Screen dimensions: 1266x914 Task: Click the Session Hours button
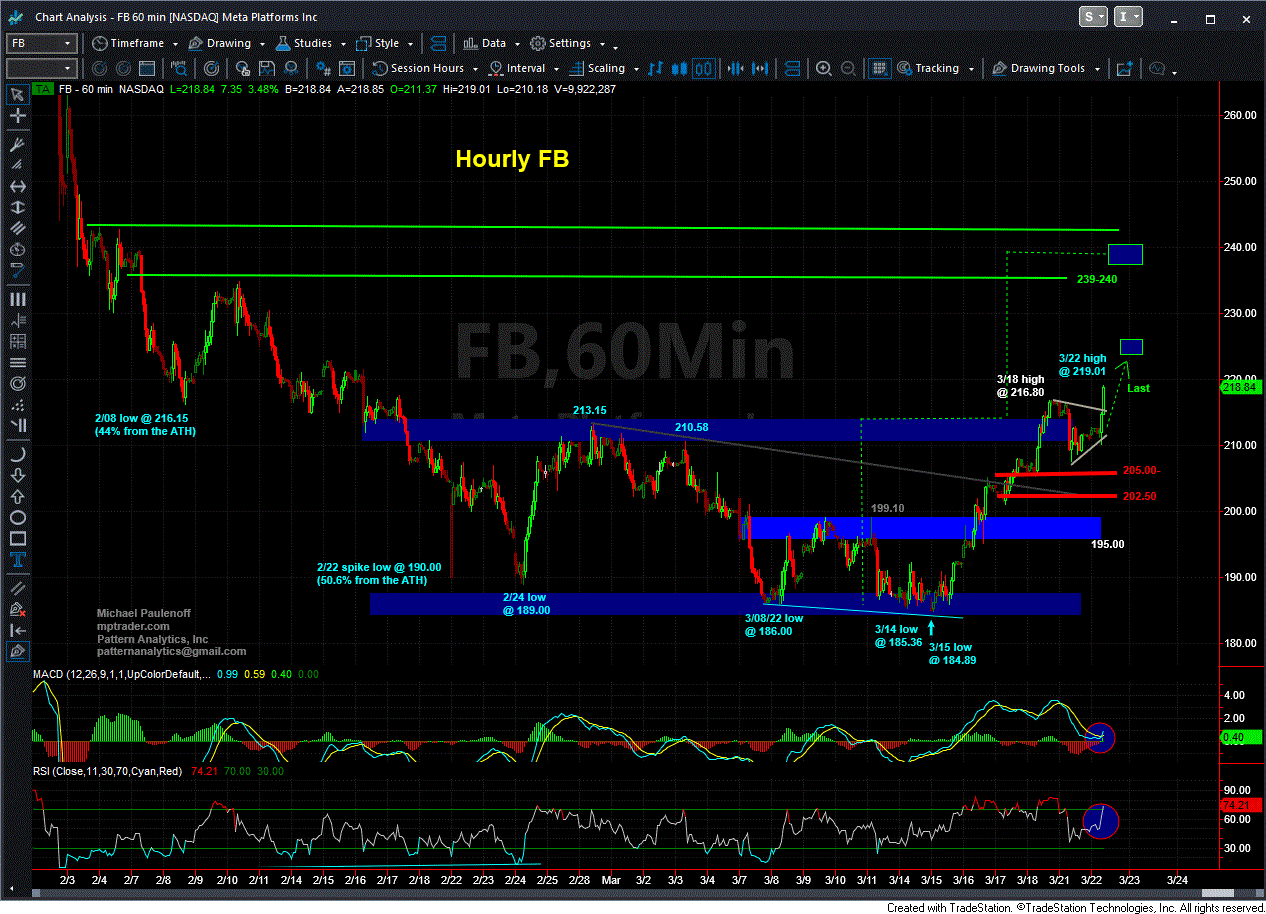pyautogui.click(x=419, y=68)
